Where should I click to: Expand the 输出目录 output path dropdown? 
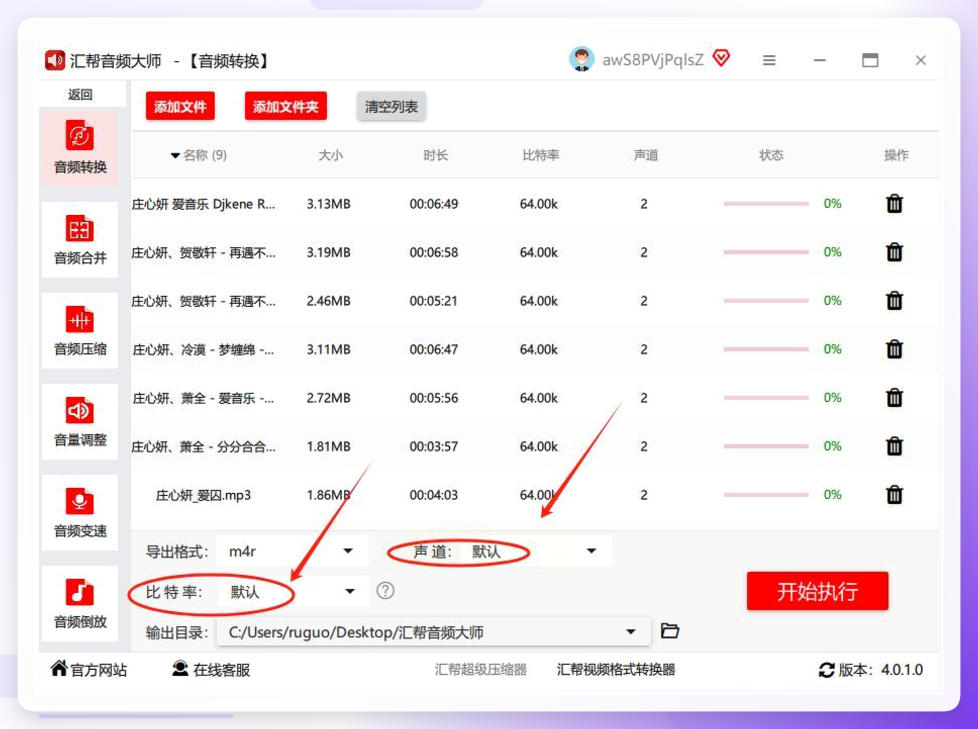tap(631, 632)
